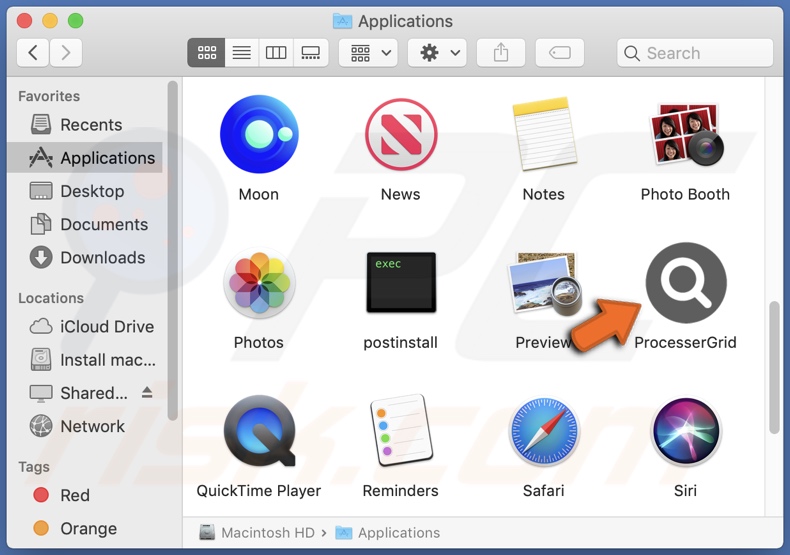
Task: Open the gear Action menu
Action: pyautogui.click(x=437, y=53)
